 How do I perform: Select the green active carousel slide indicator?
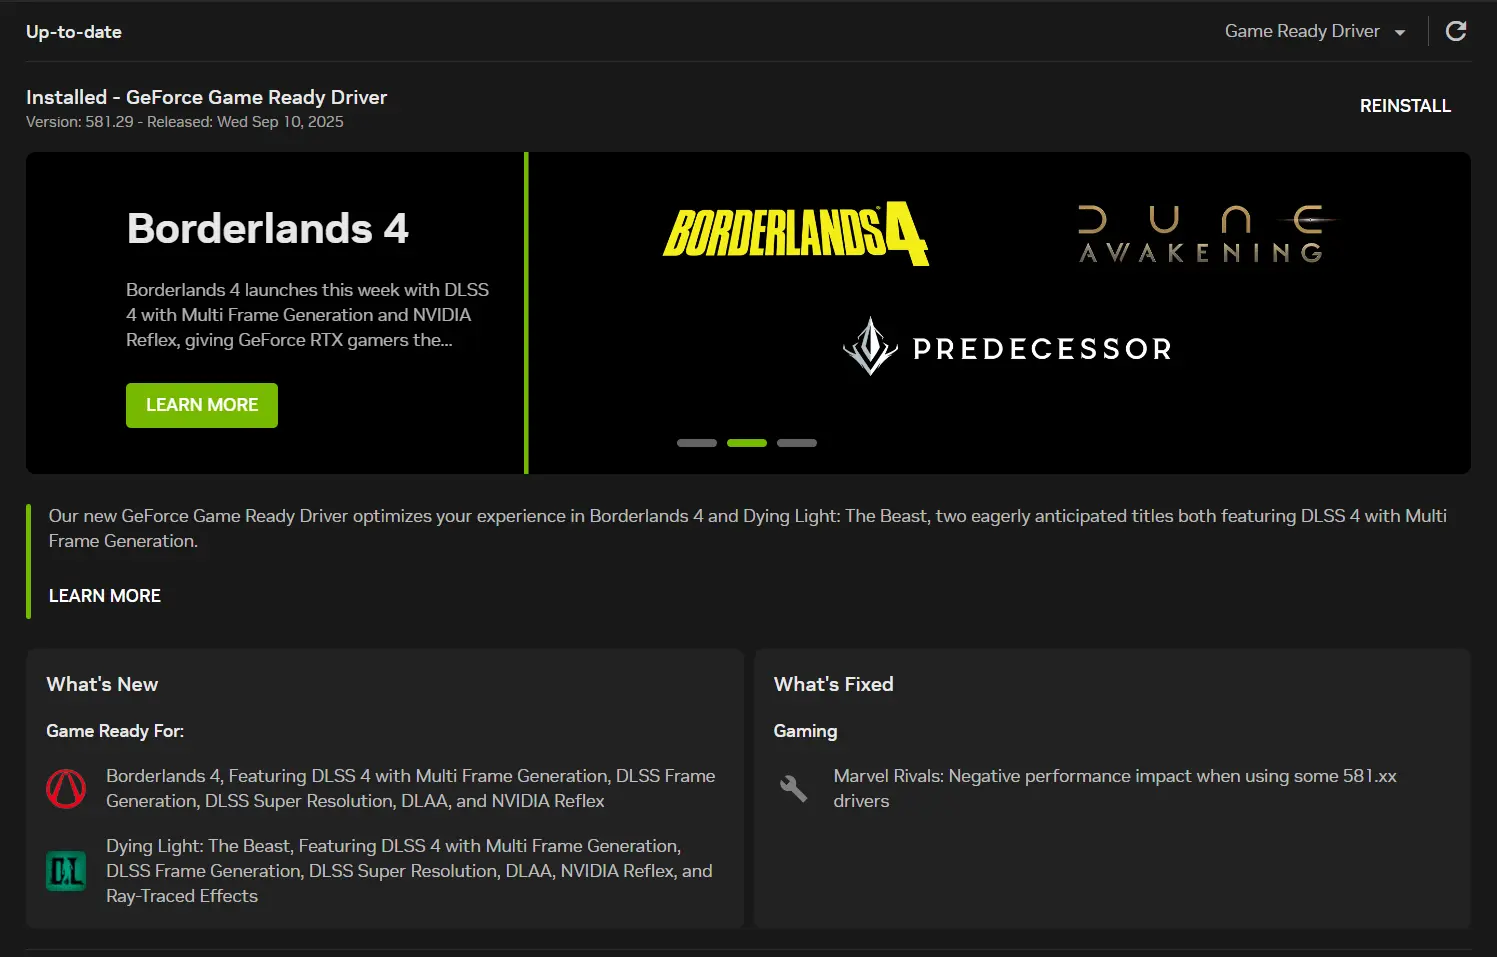point(747,443)
